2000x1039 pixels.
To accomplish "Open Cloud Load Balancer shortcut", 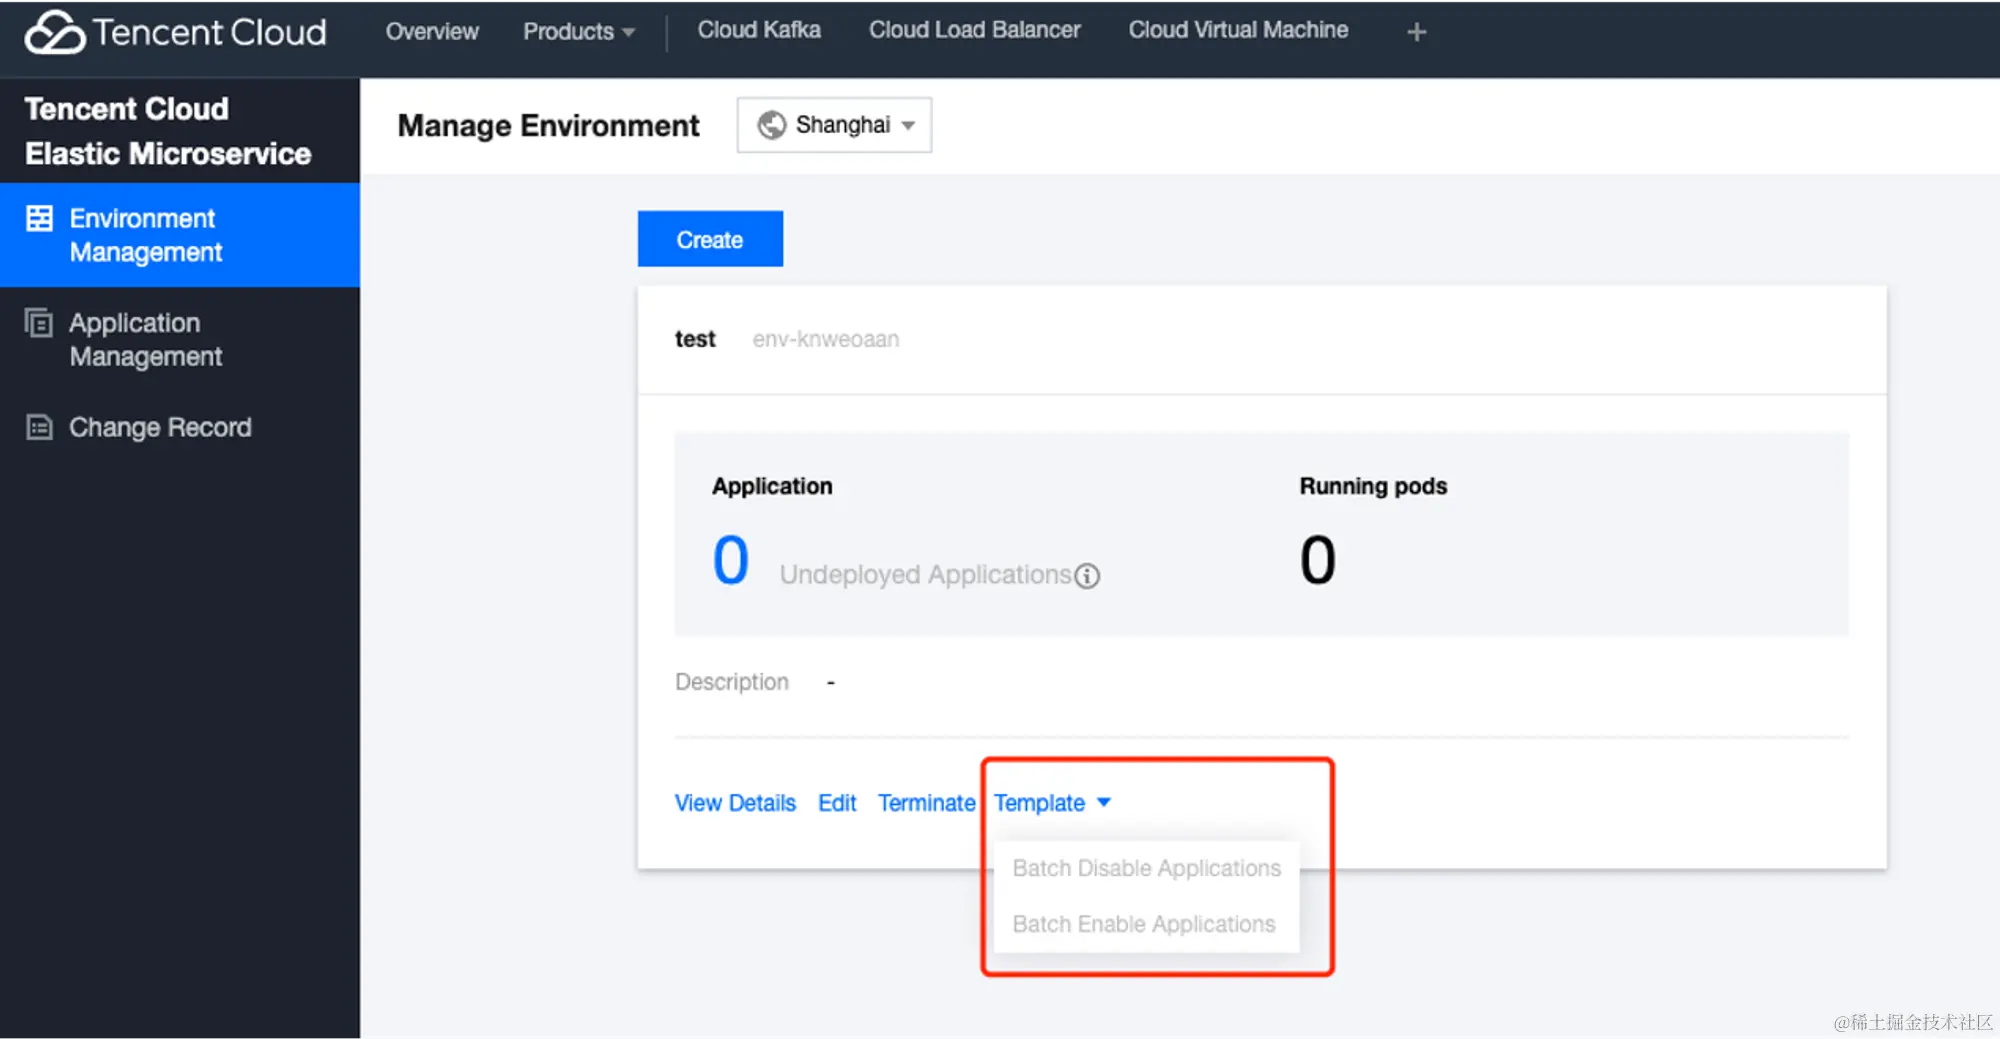I will pos(974,30).
